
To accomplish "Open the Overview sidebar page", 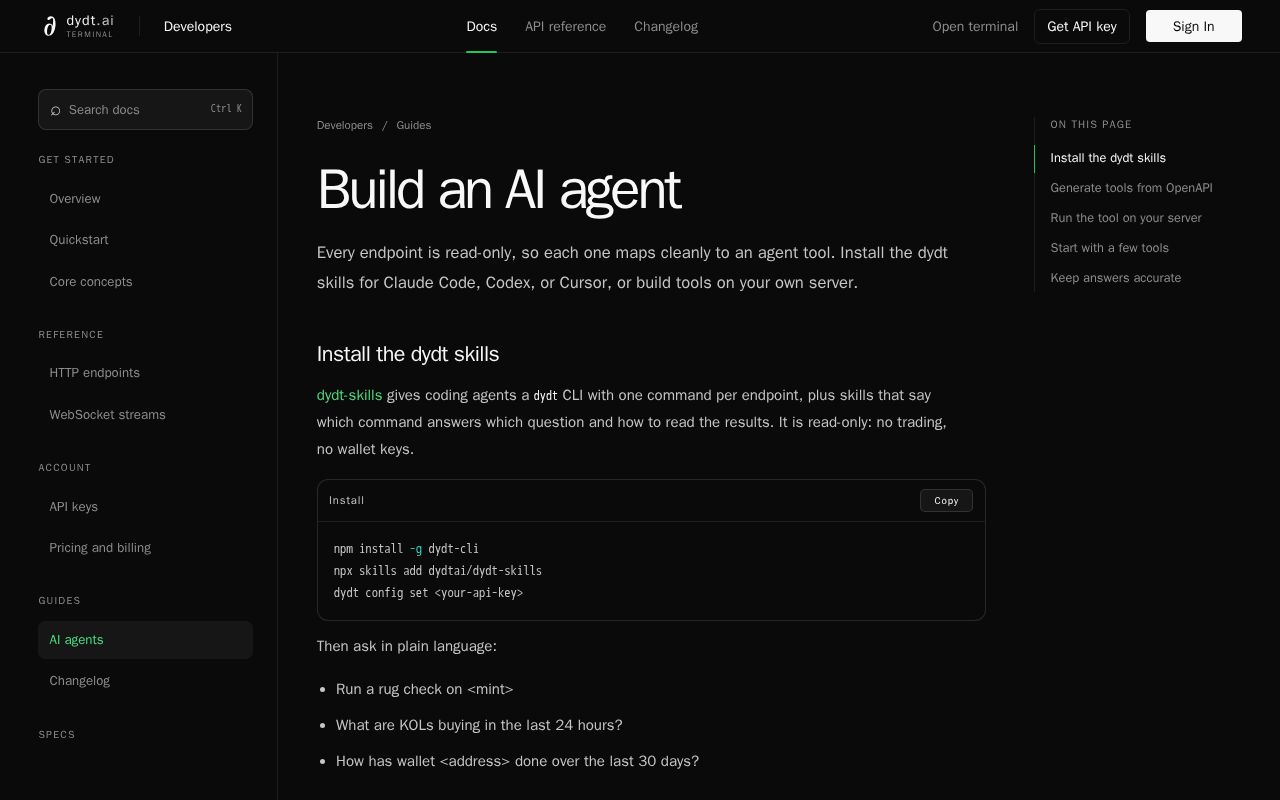I will (145, 199).
